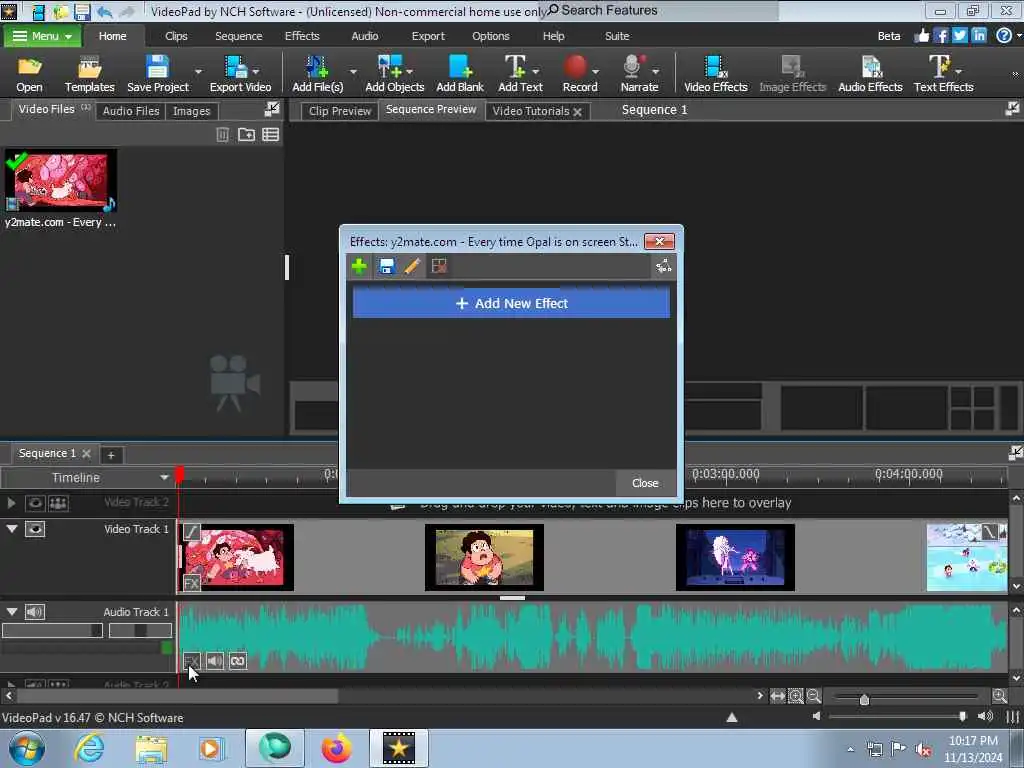The width and height of the screenshot is (1024, 768).
Task: Expand the Add File(s) dropdown arrow
Action: pos(353,71)
